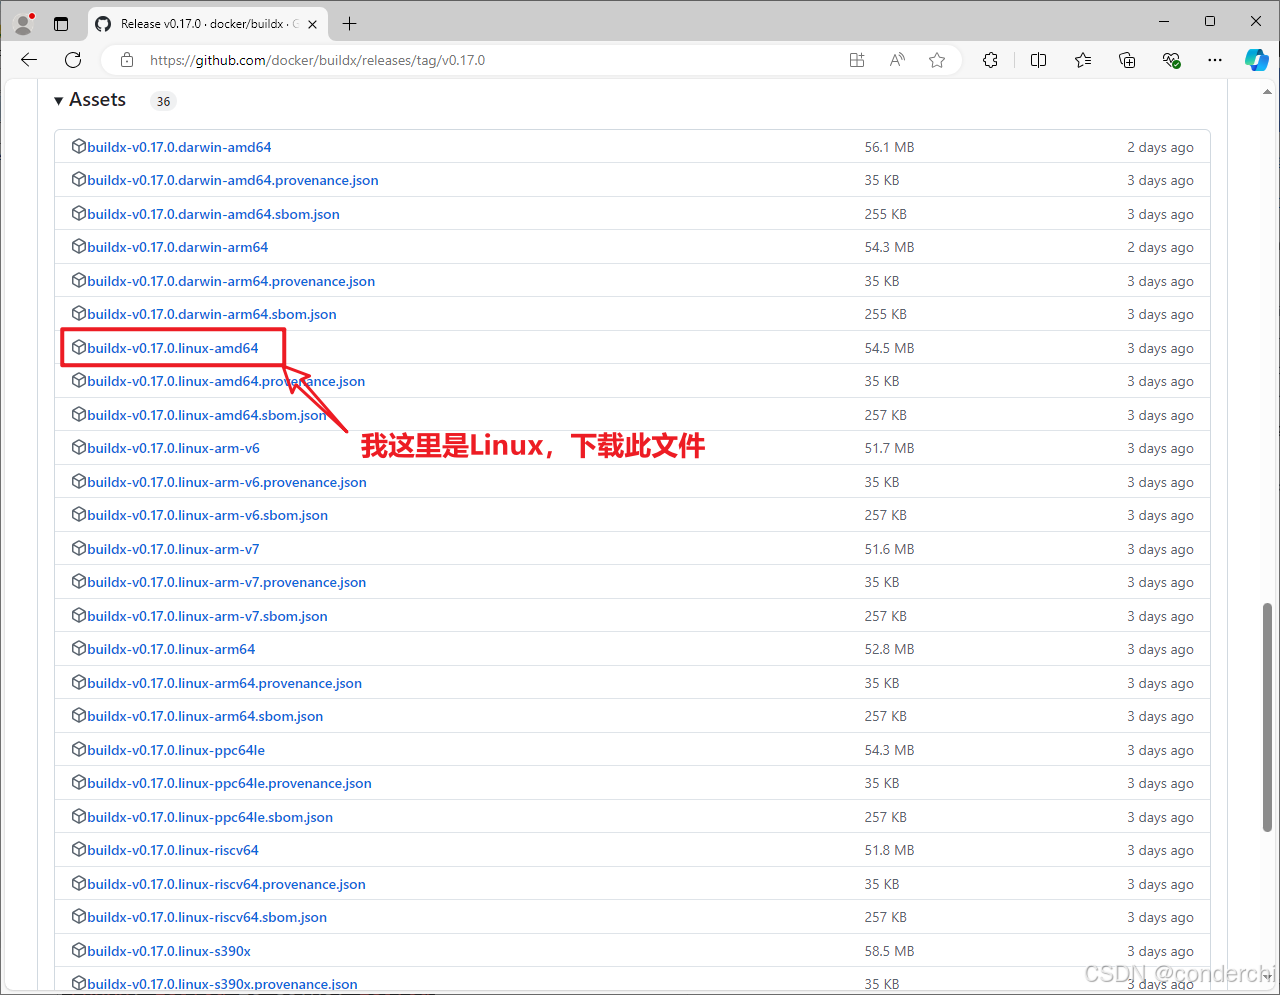
Task: Open buildx-v0.17.0.darwin-arm64.sbom.json
Action: pos(212,314)
